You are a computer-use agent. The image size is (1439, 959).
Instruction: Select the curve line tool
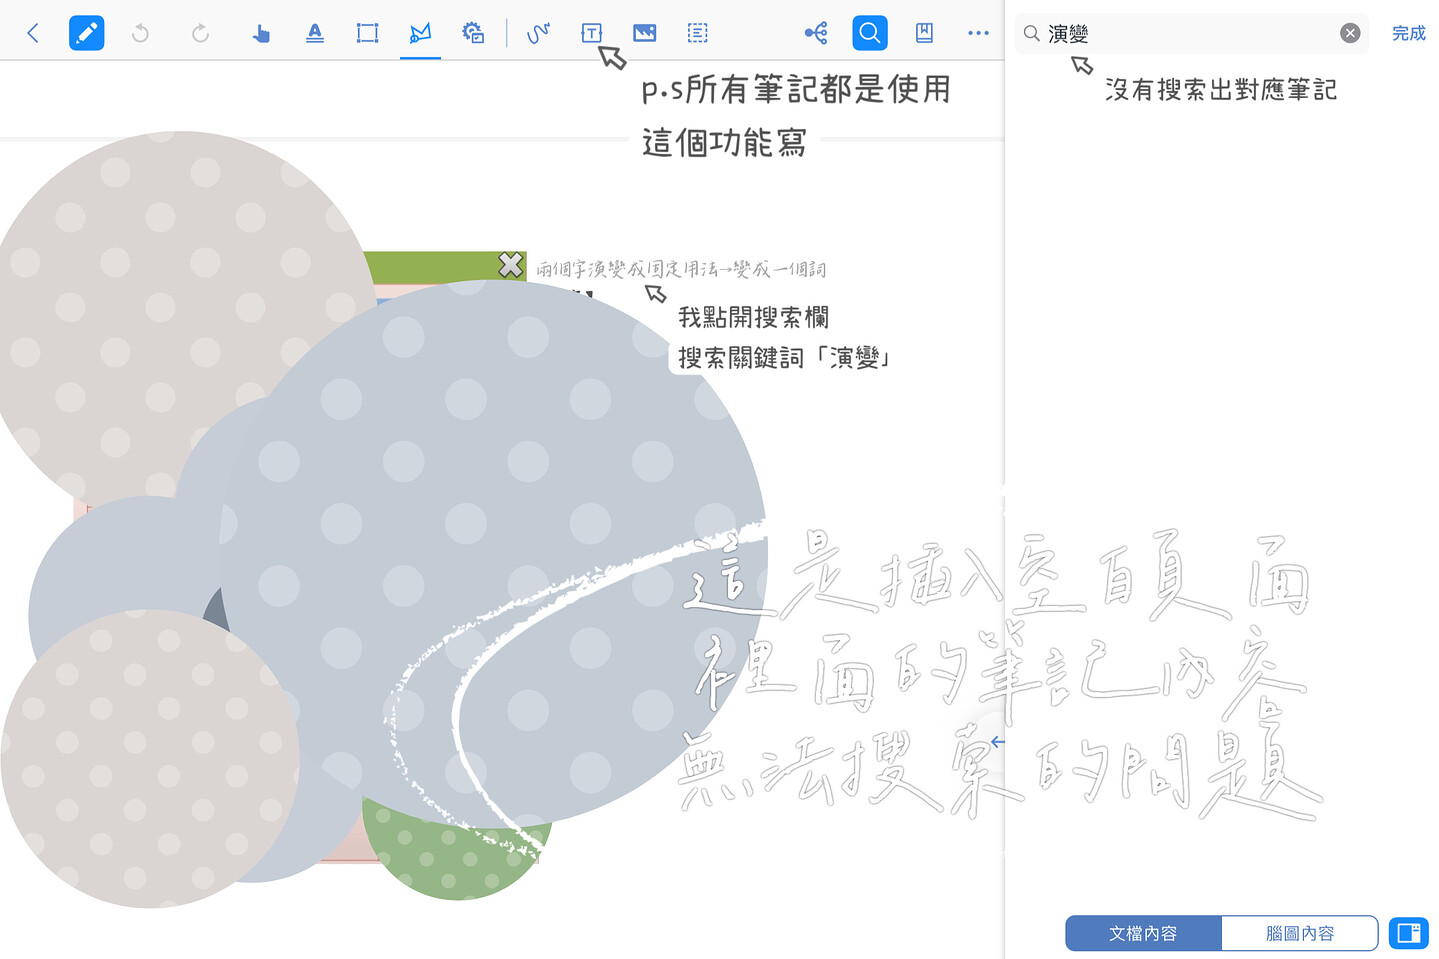[x=538, y=32]
